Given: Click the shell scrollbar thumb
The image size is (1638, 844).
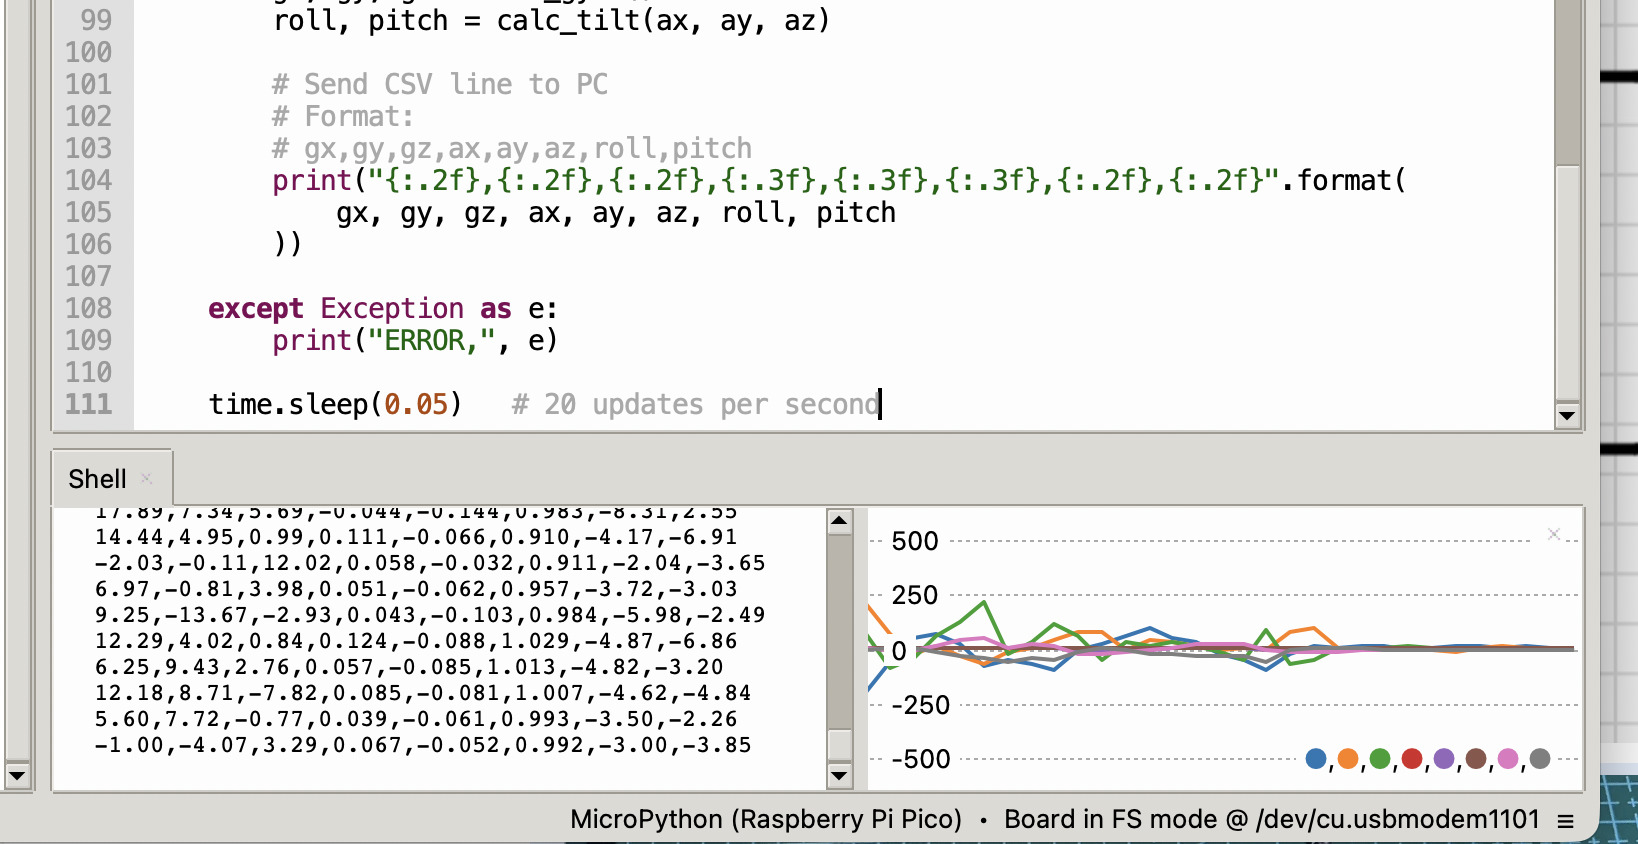Looking at the screenshot, I should 840,745.
